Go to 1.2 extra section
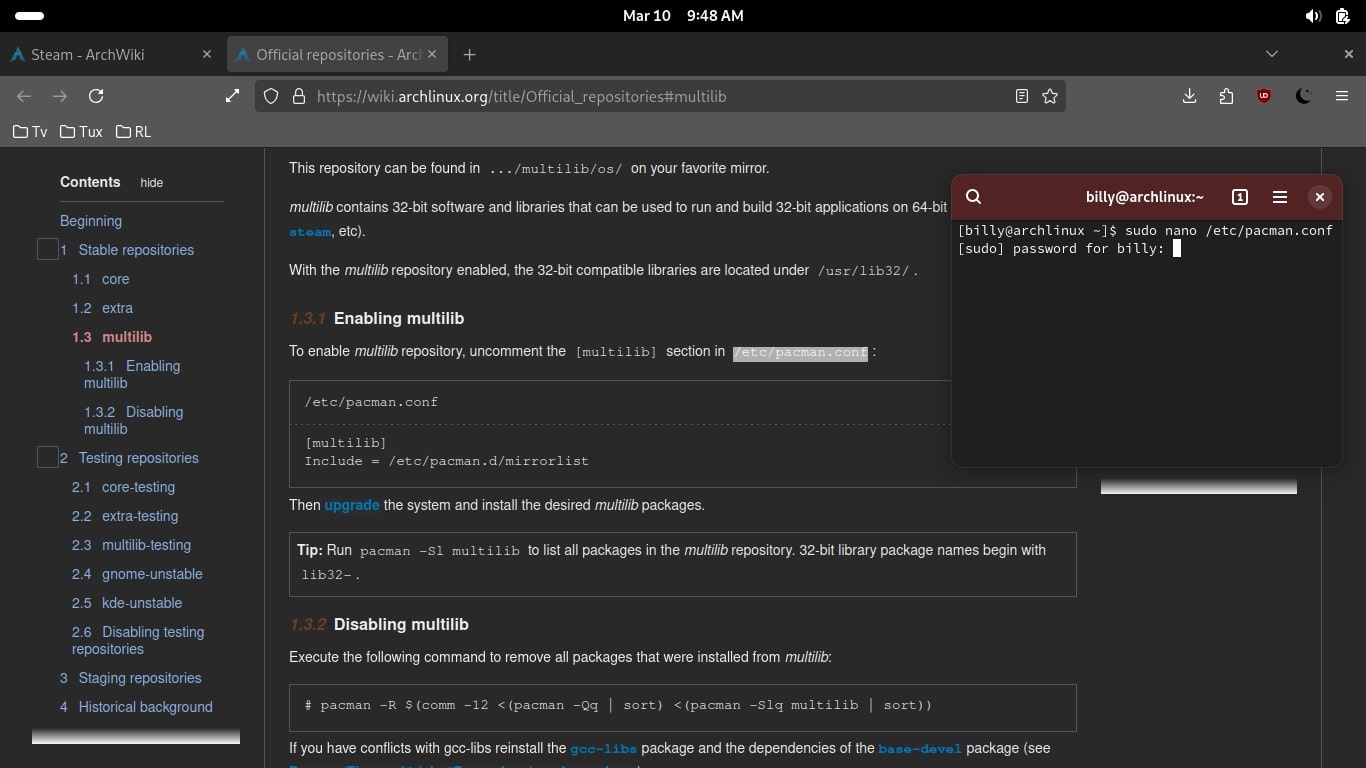This screenshot has width=1366, height=768. 102,308
